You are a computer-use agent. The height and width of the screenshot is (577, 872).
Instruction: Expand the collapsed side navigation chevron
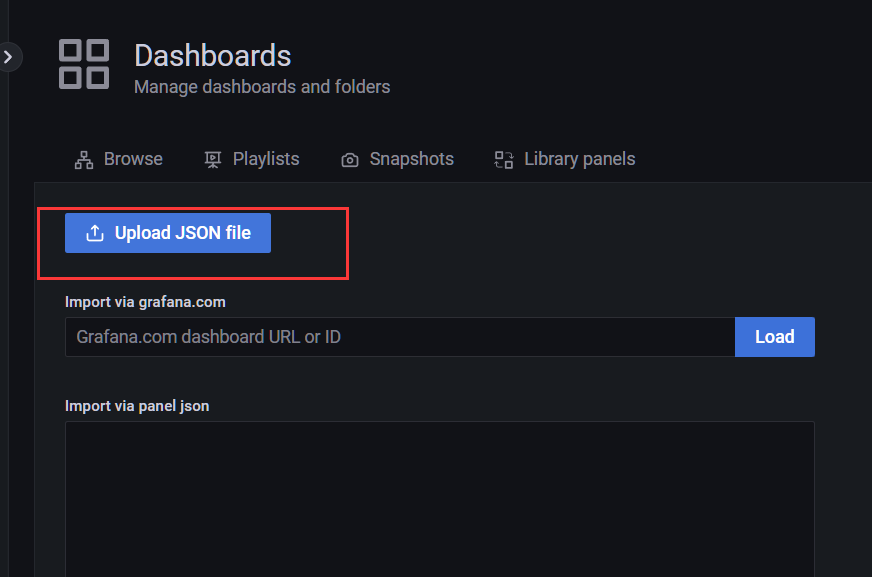(x=8, y=57)
